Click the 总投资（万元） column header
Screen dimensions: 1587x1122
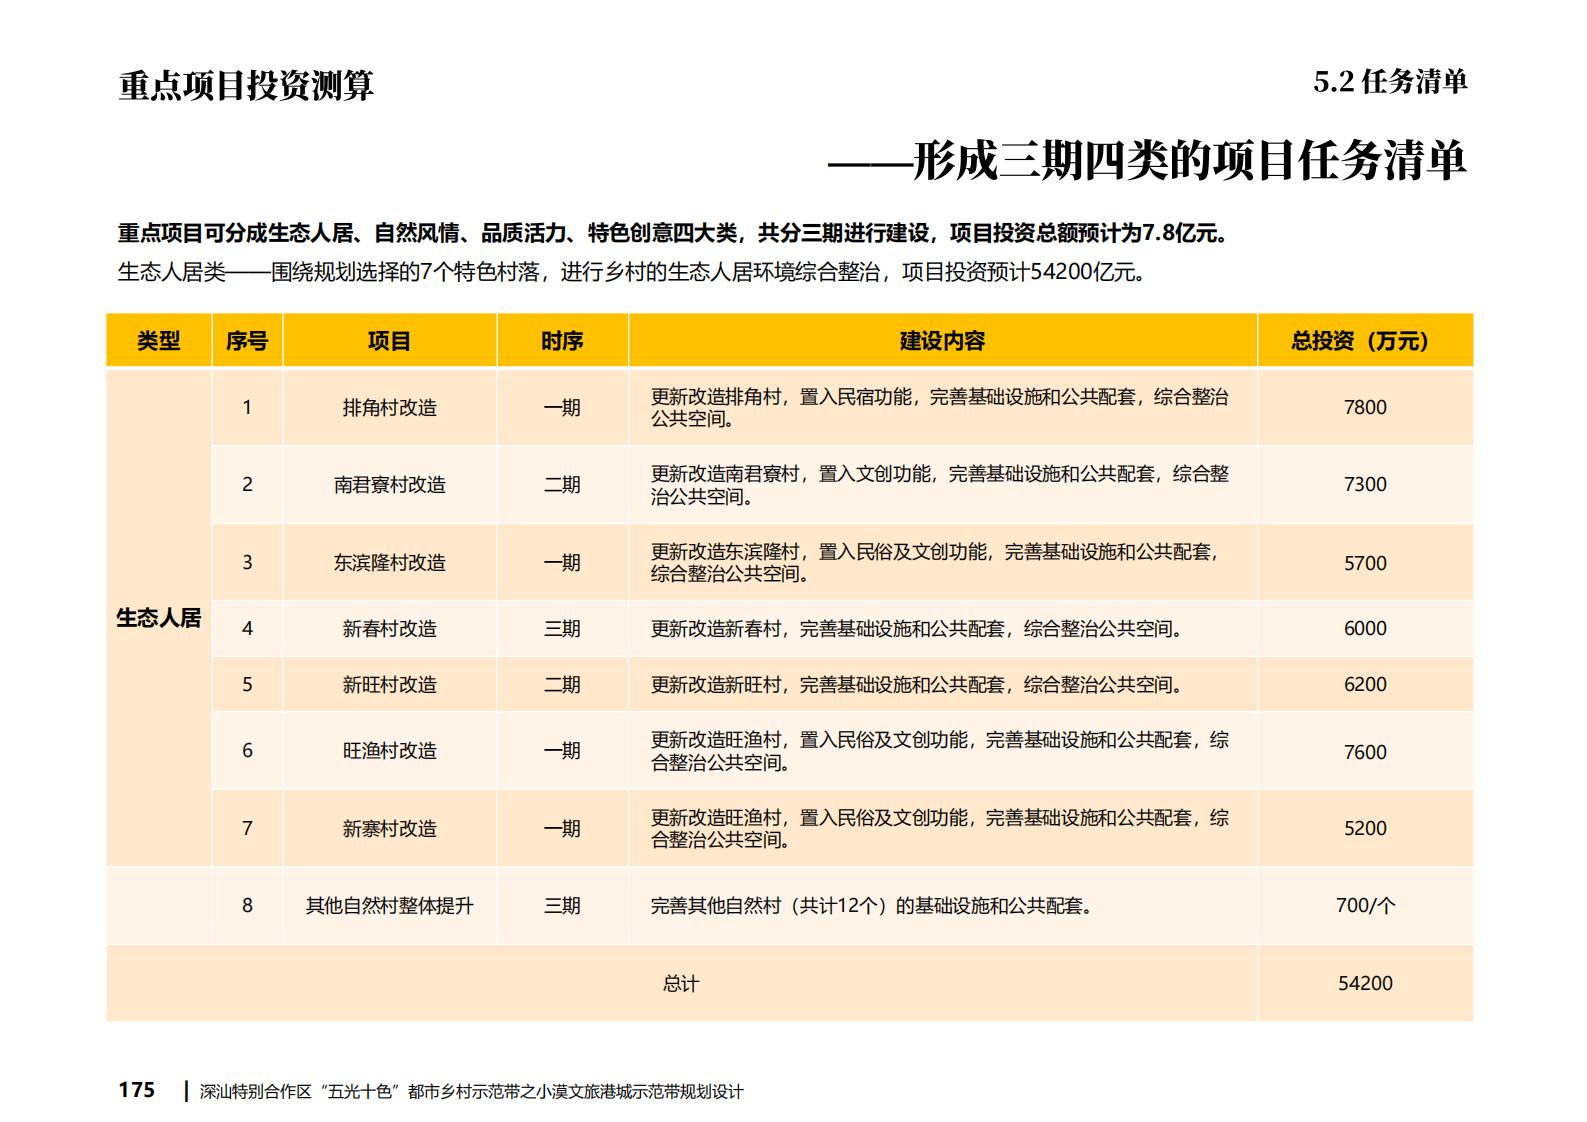(x=1365, y=341)
